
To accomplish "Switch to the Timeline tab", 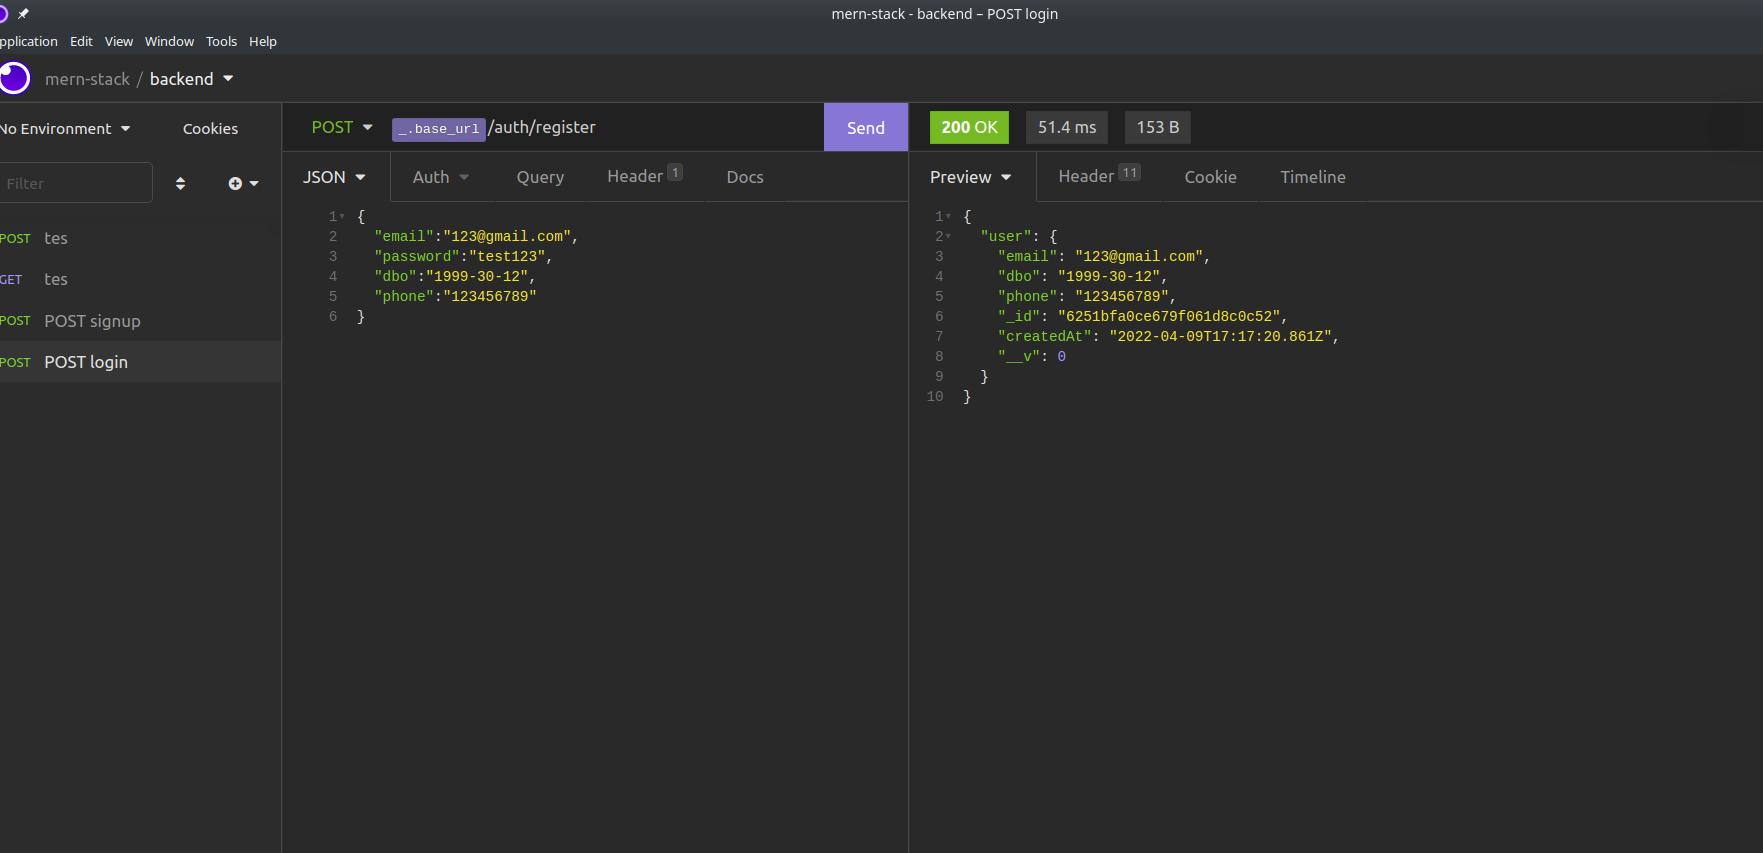I will click(1313, 177).
